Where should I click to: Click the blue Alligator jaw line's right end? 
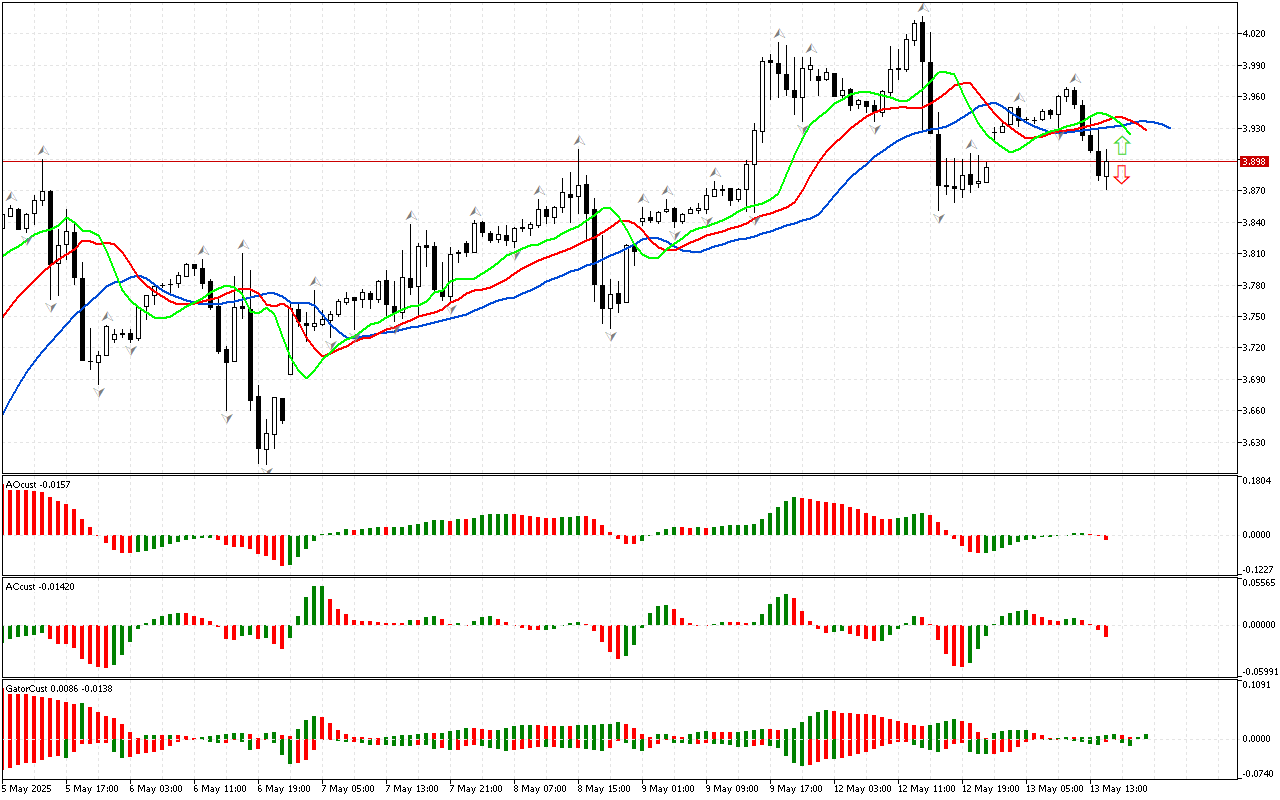point(1168,127)
